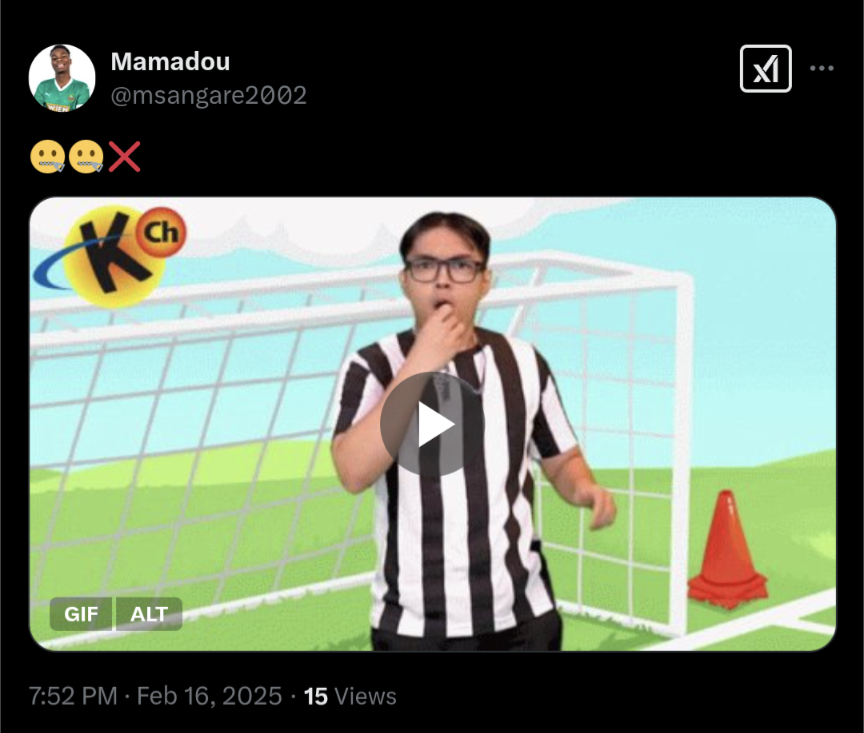The width and height of the screenshot is (864, 733).
Task: Open the three-dot more options menu
Action: [x=822, y=68]
